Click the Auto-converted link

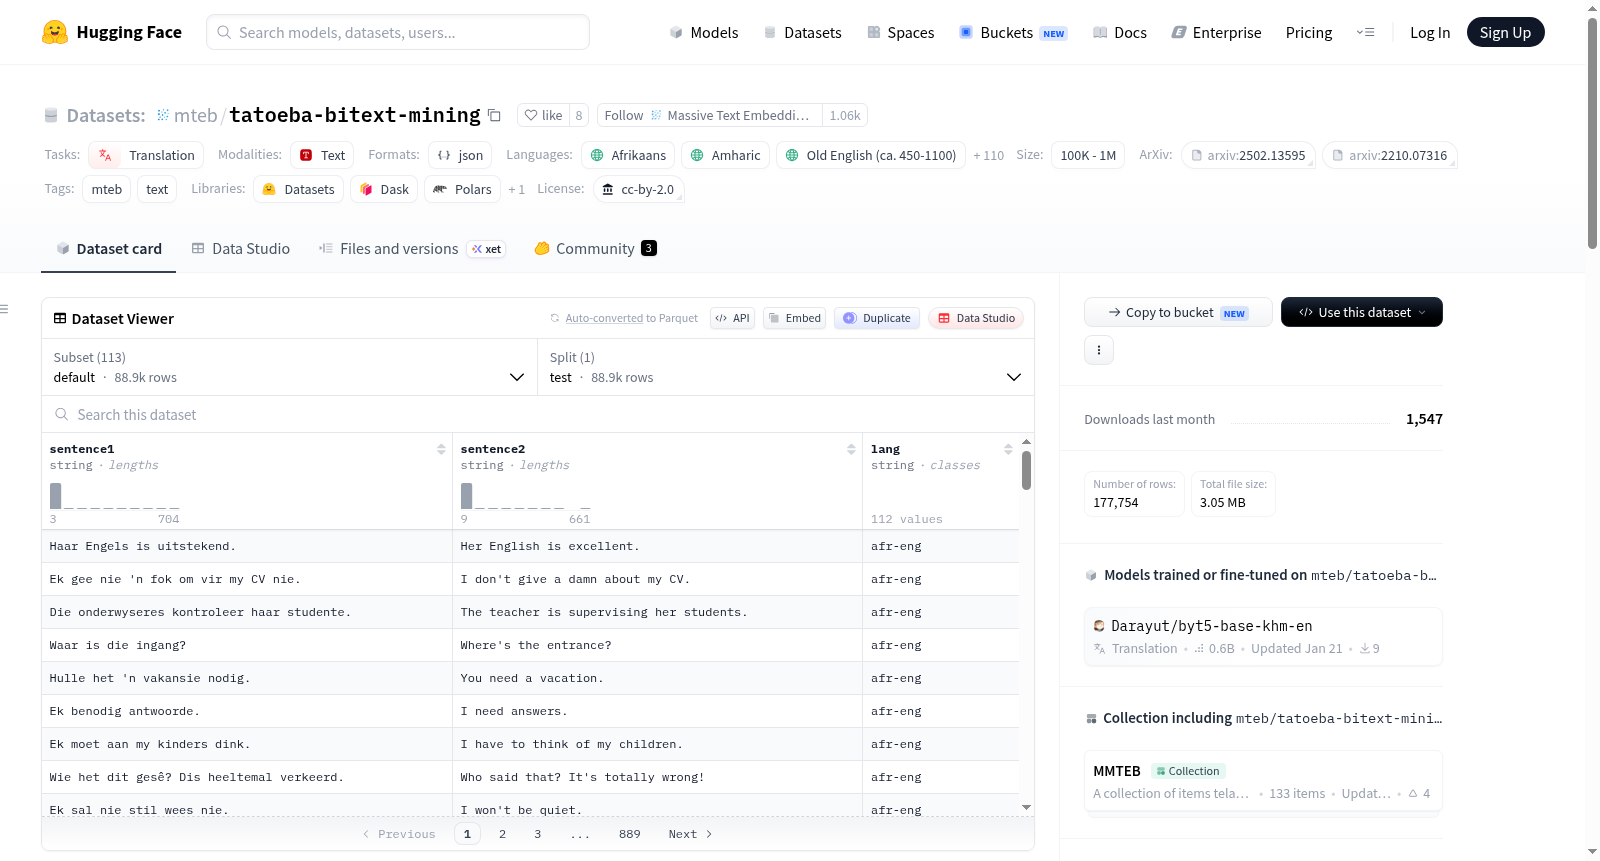604,318
